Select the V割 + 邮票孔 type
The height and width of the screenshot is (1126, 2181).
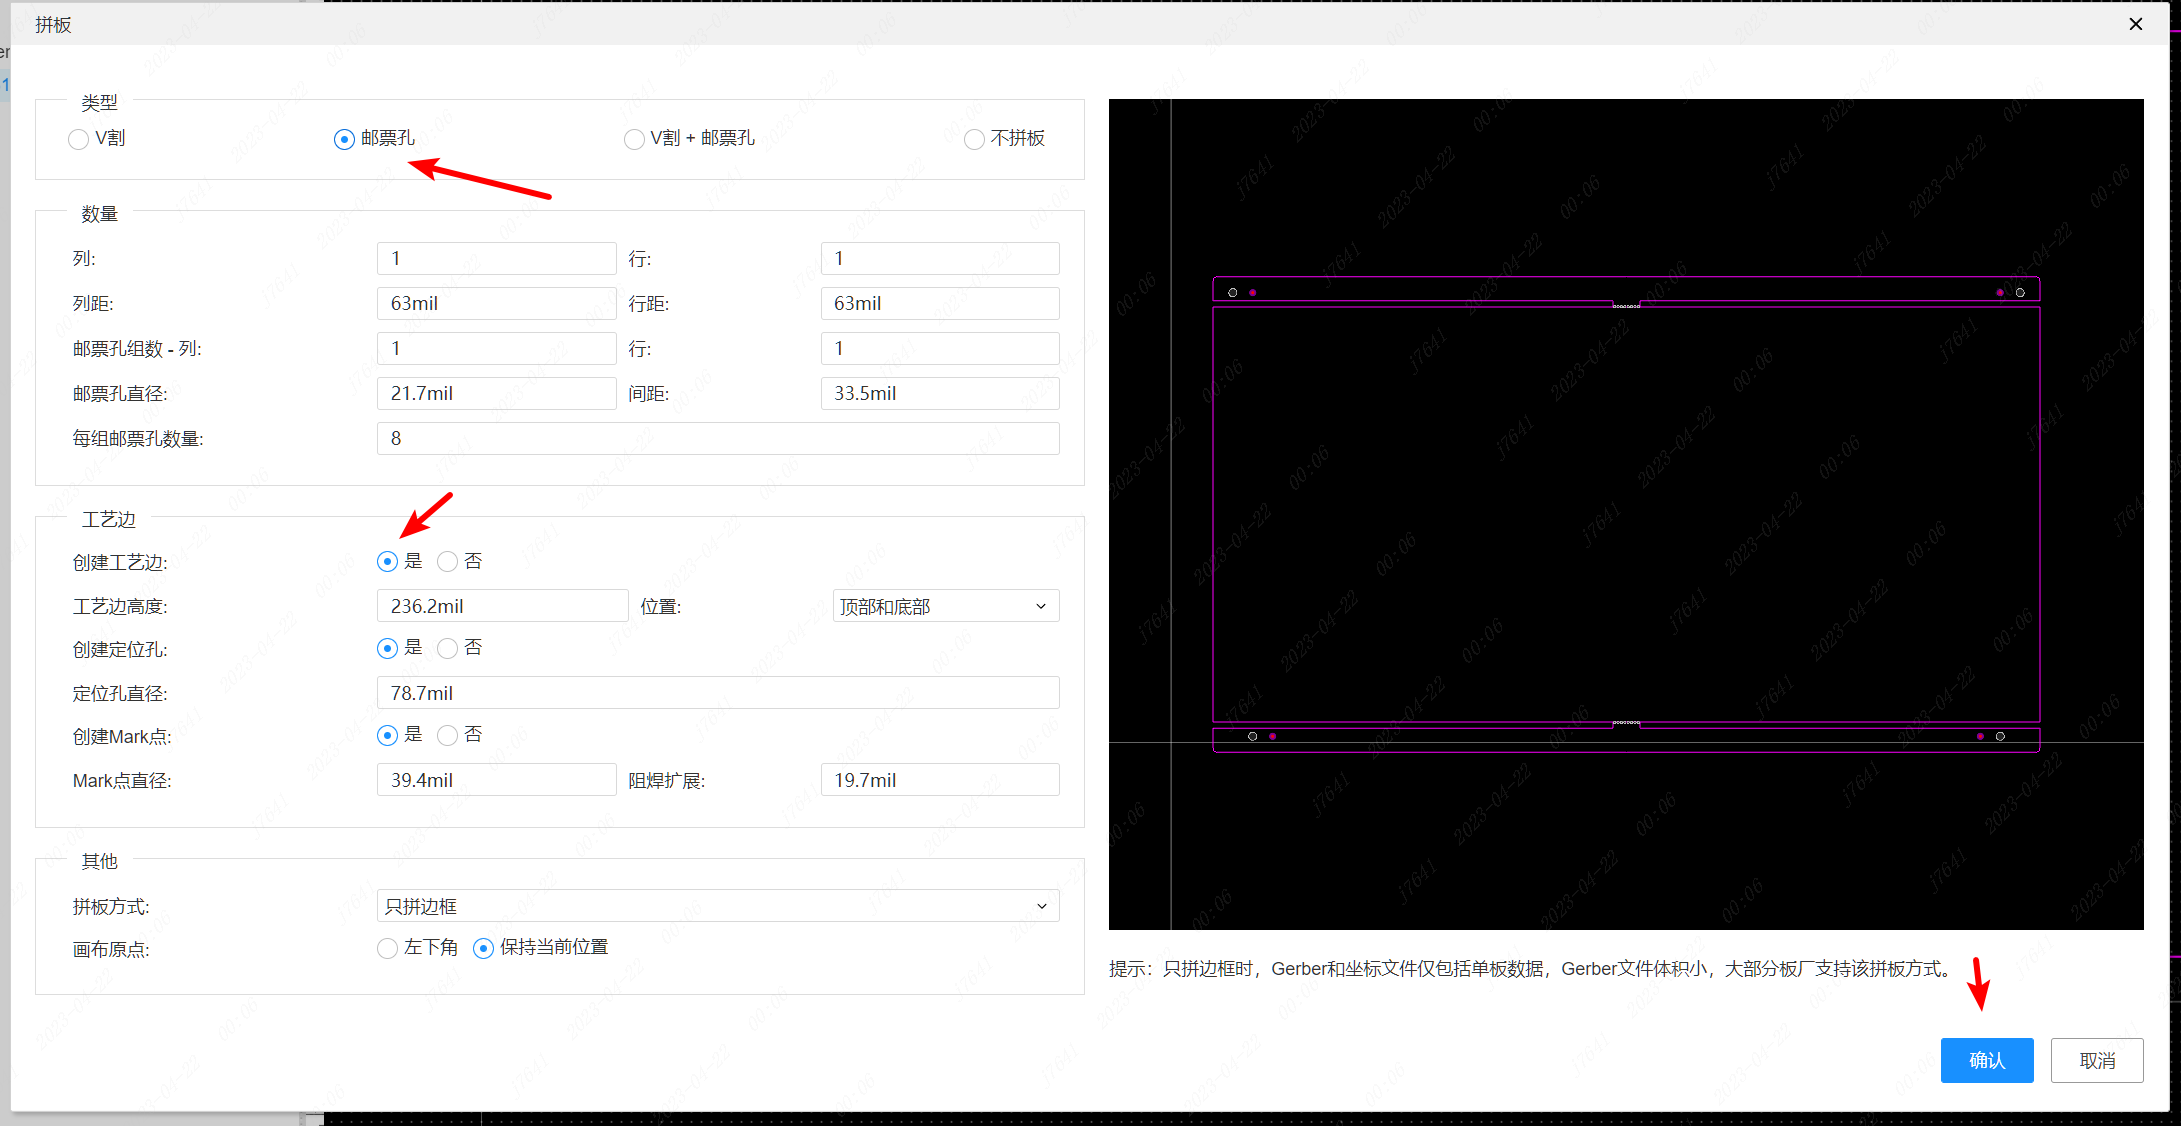(634, 139)
